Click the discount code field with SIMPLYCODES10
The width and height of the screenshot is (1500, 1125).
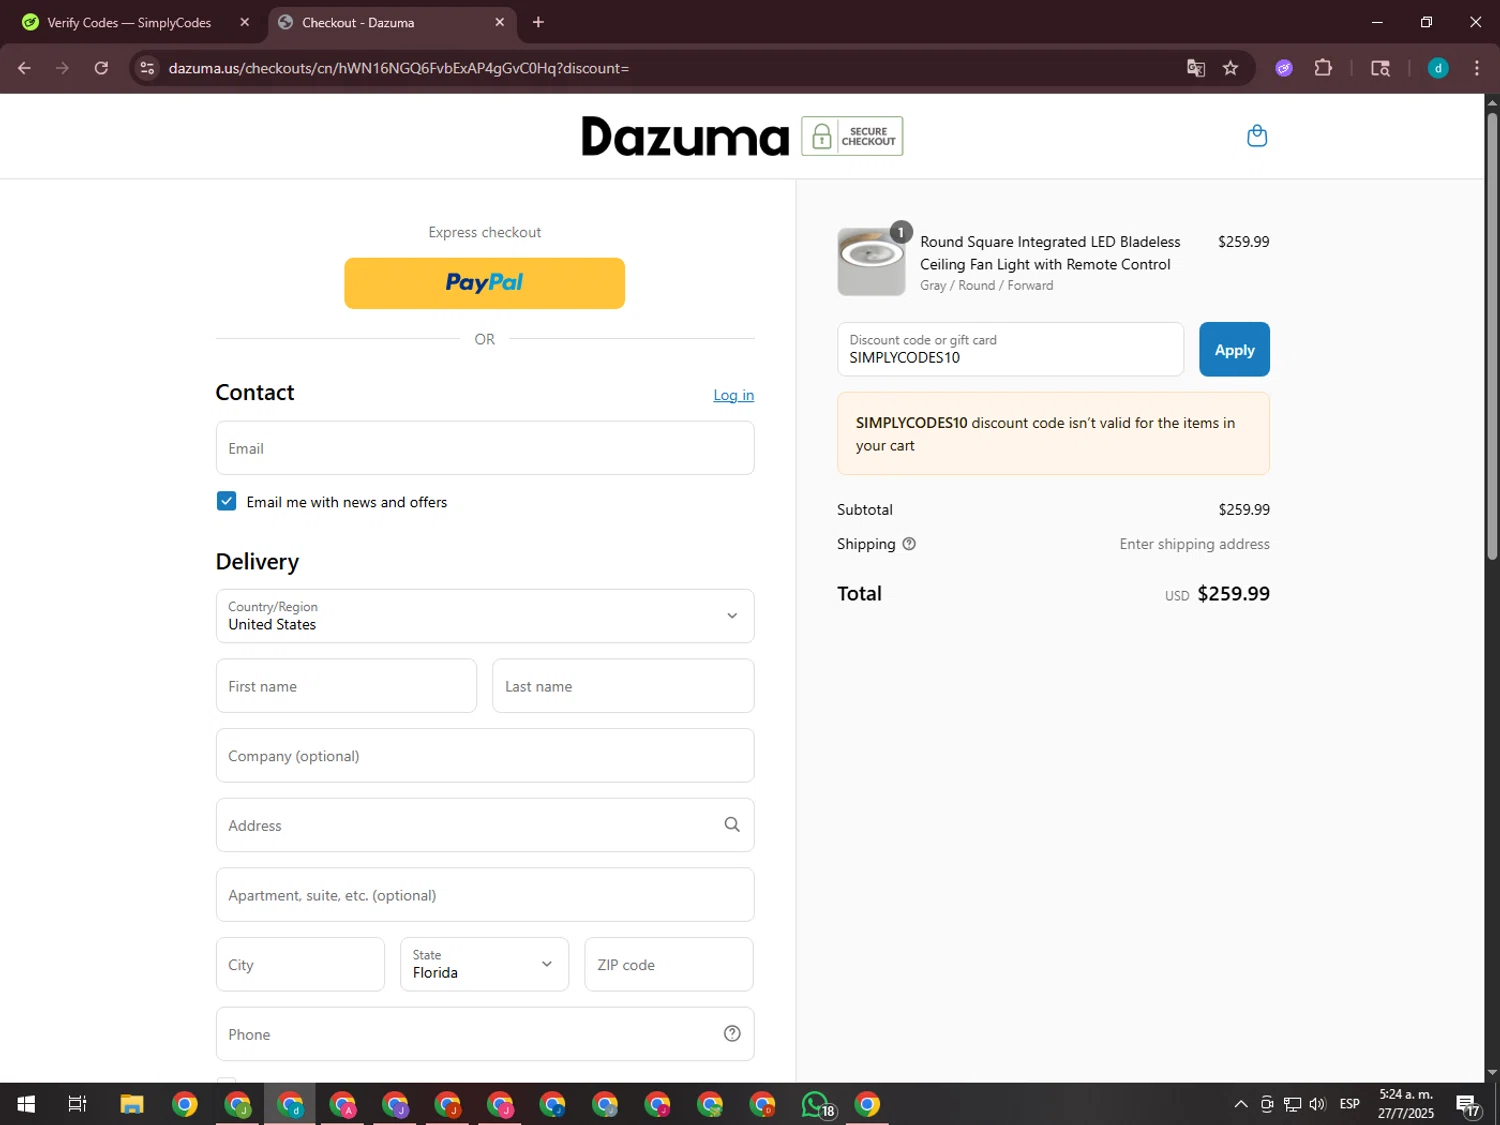[1010, 349]
